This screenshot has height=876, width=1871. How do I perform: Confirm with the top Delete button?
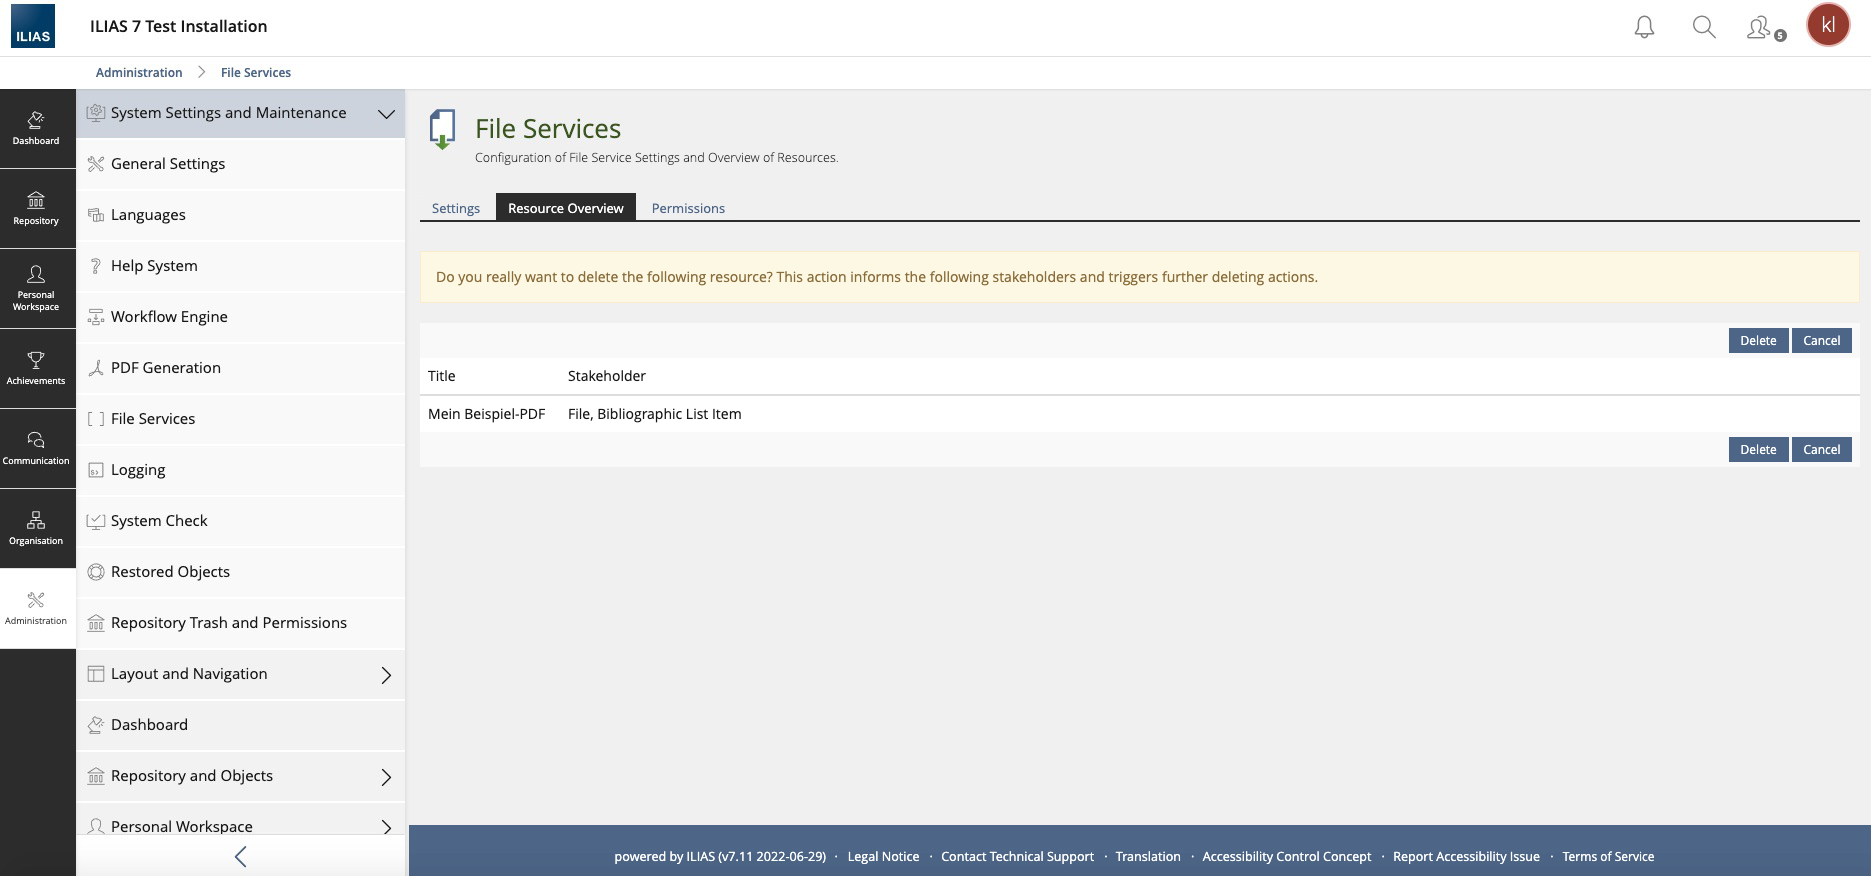click(x=1758, y=341)
